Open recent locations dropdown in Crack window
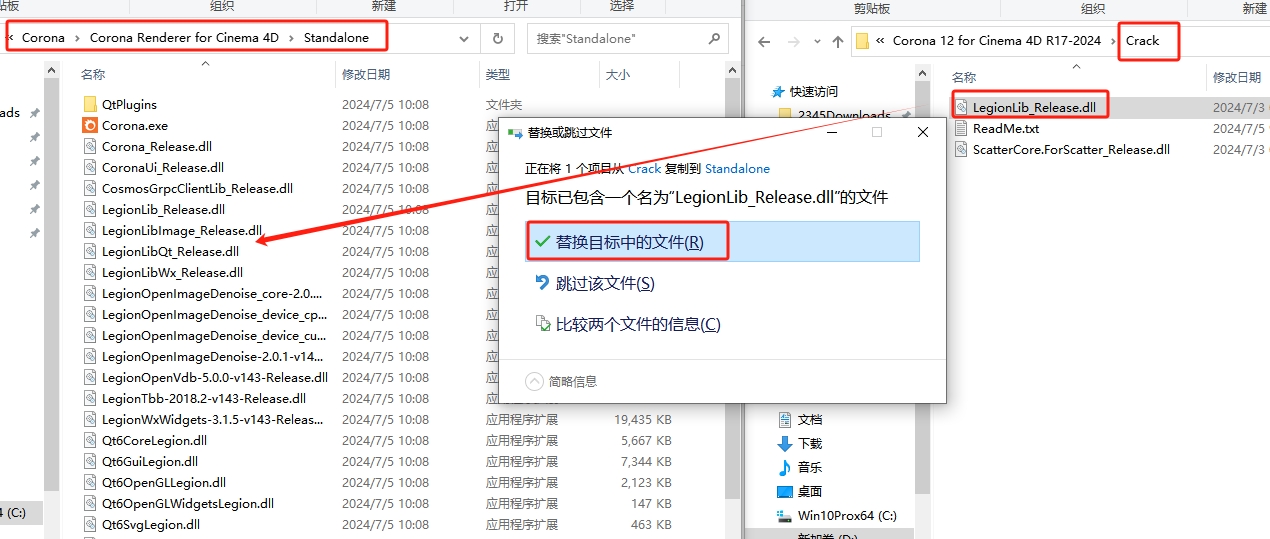This screenshot has height=539, width=1270. [x=815, y=42]
